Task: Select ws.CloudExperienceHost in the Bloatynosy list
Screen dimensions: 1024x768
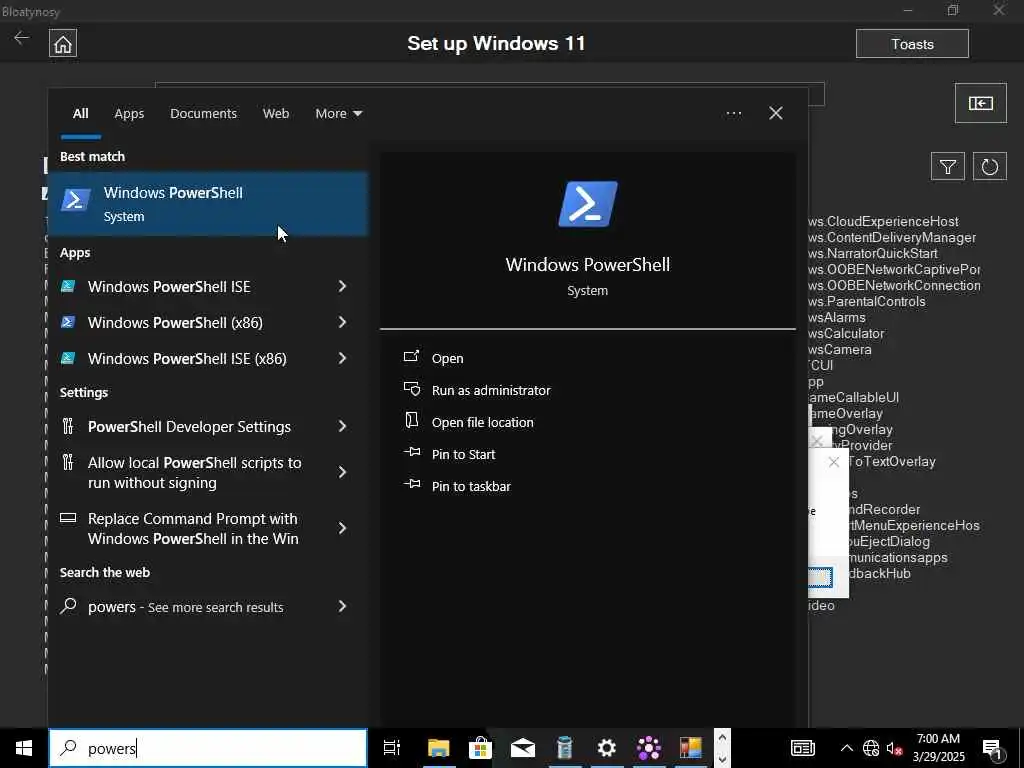Action: point(884,221)
